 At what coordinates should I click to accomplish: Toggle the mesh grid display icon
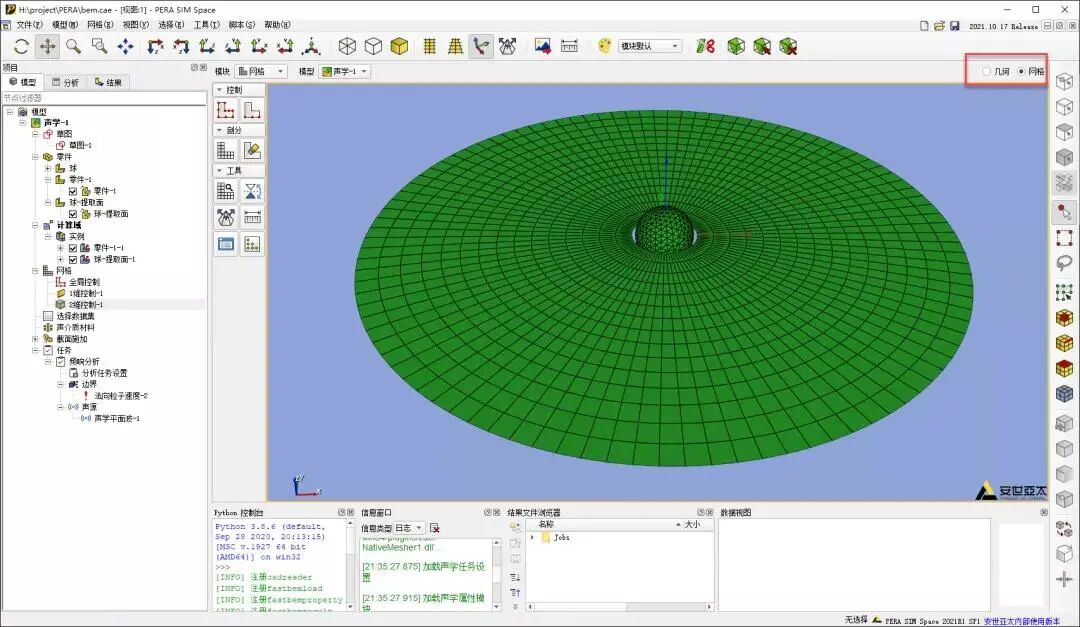click(429, 46)
